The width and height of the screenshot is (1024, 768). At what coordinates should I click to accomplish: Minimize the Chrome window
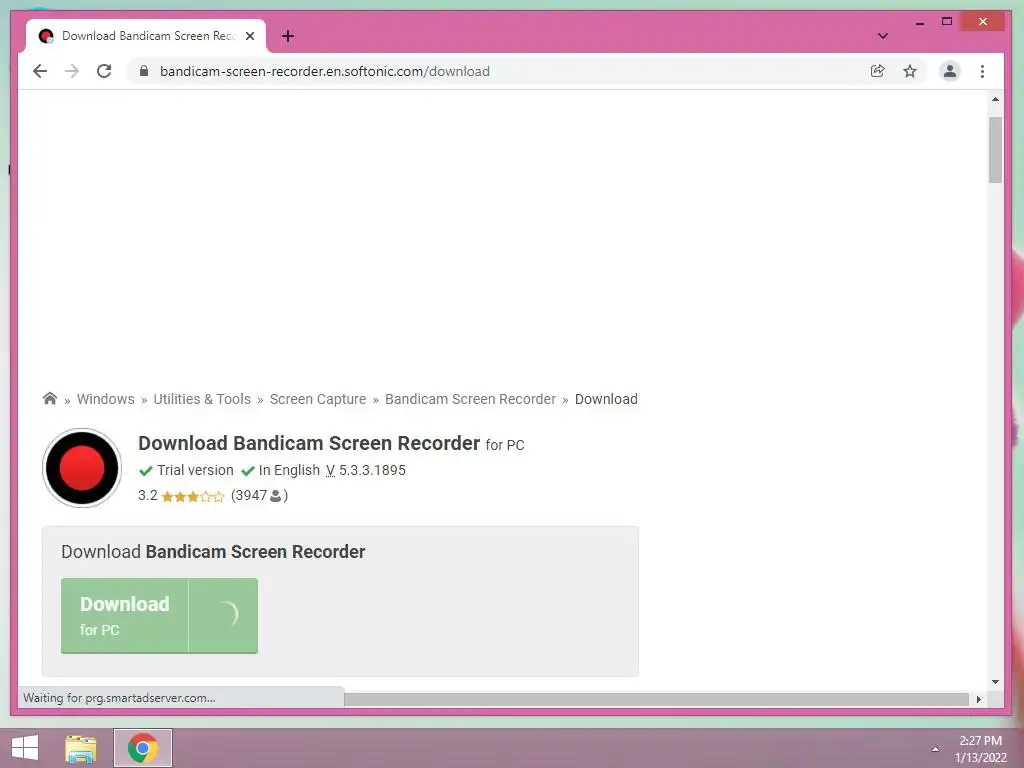tap(920, 22)
